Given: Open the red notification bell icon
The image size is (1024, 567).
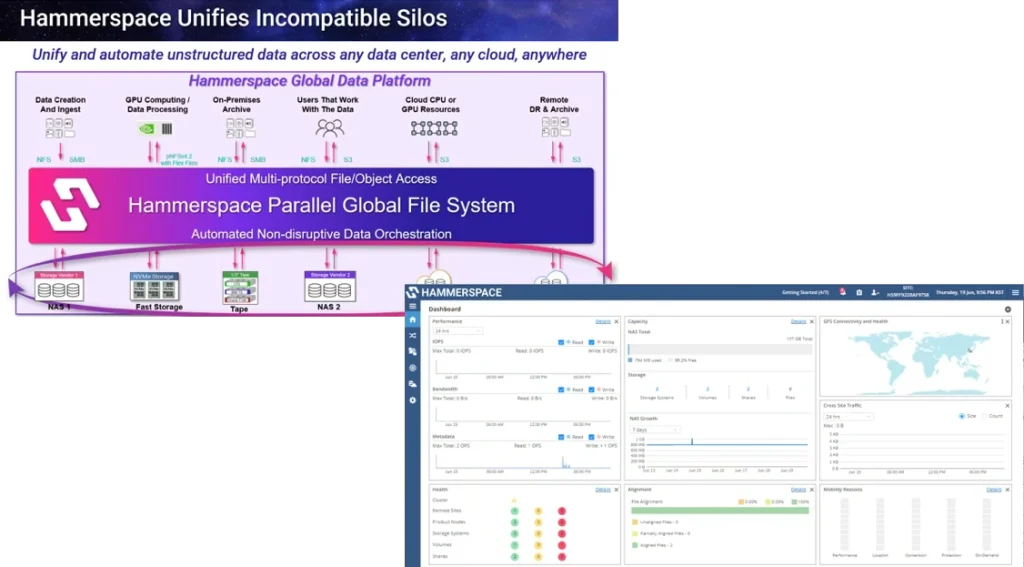Looking at the screenshot, I should coord(842,292).
